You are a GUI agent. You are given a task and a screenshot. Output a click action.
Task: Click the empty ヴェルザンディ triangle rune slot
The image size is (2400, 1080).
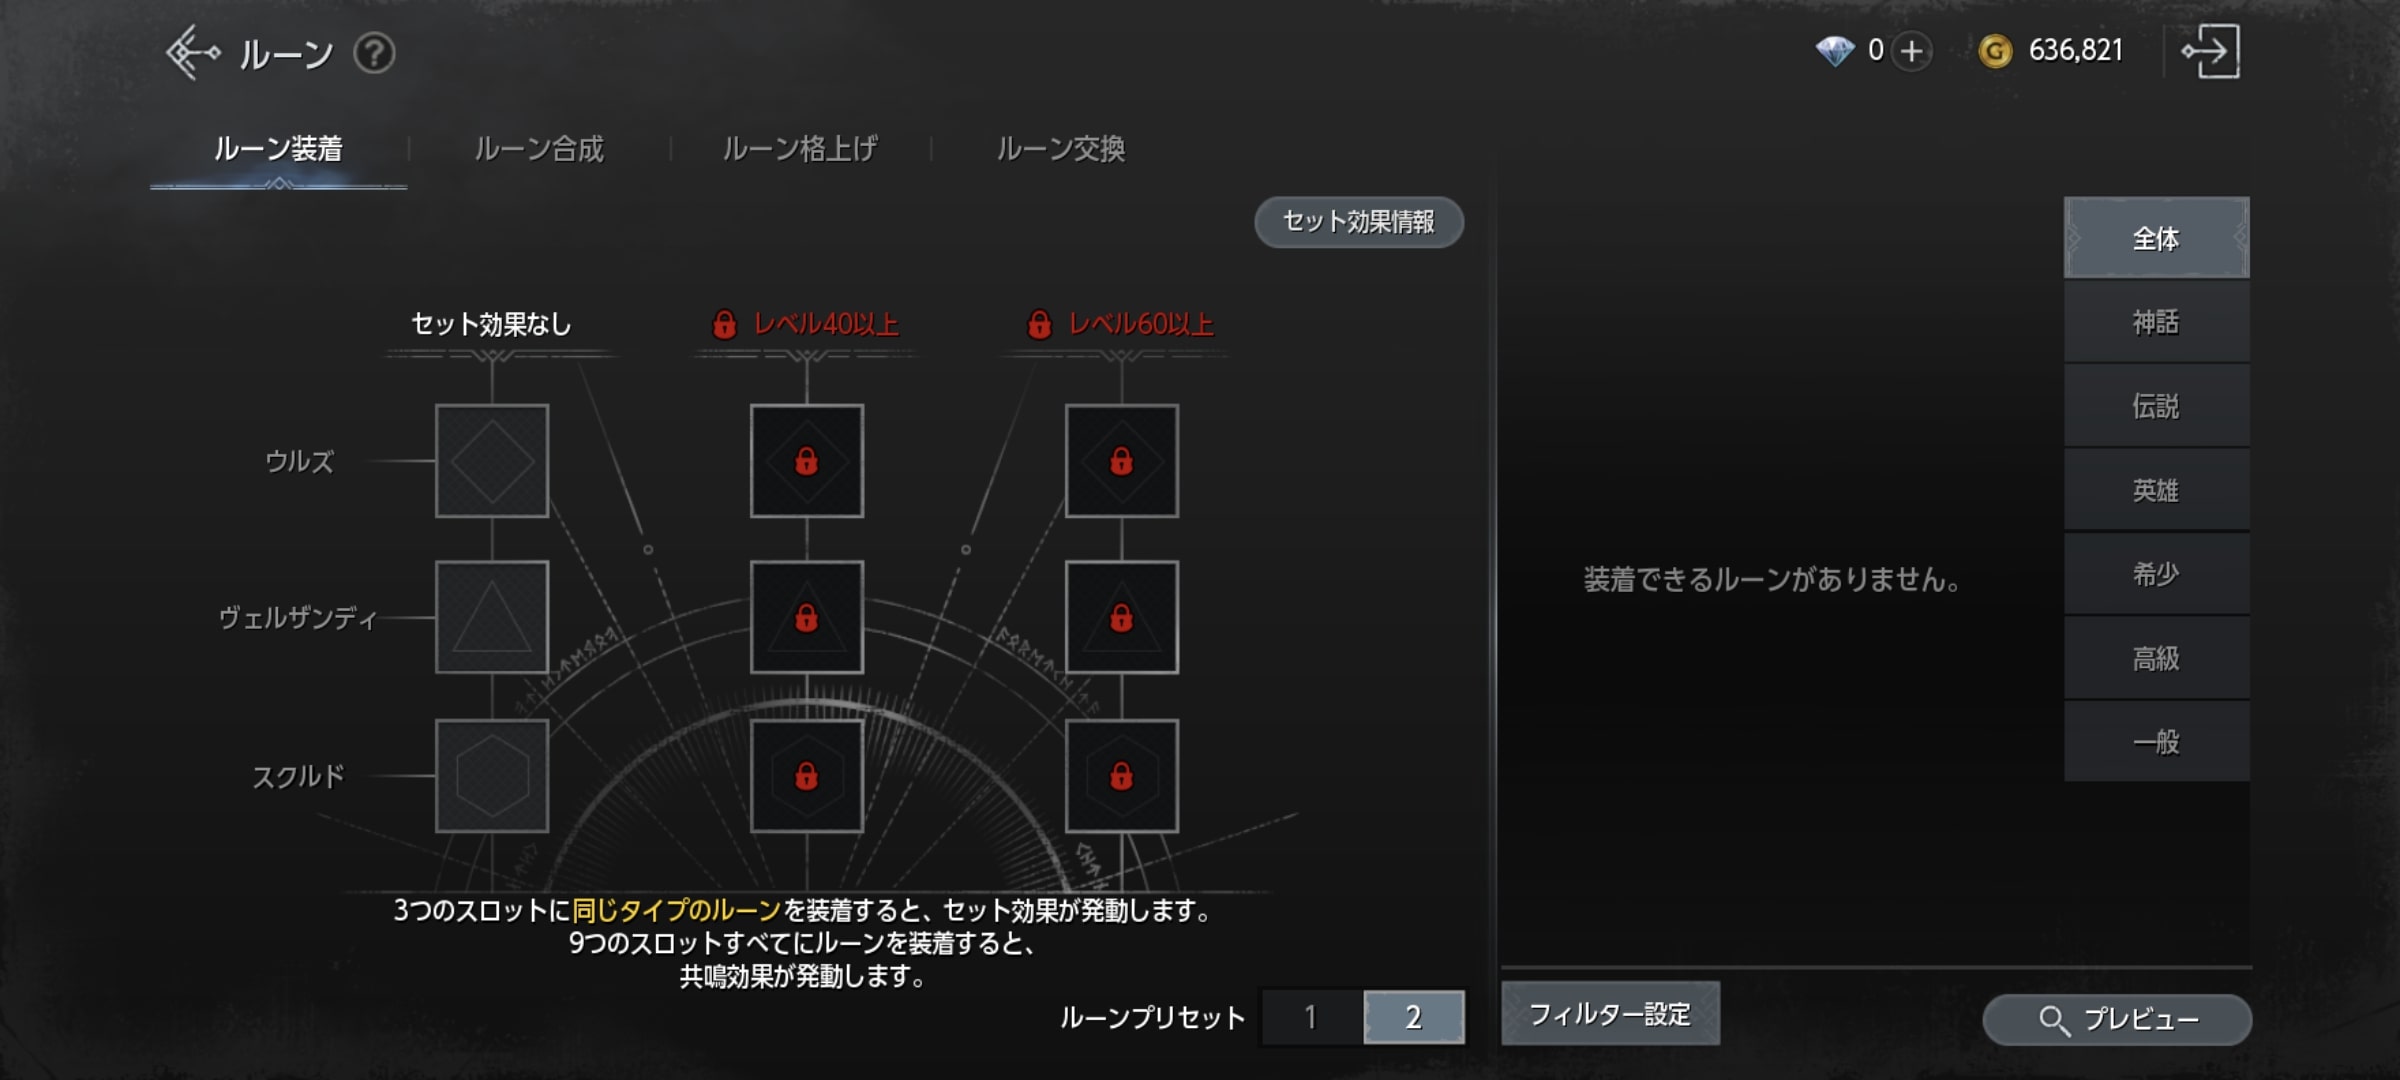coord(491,618)
